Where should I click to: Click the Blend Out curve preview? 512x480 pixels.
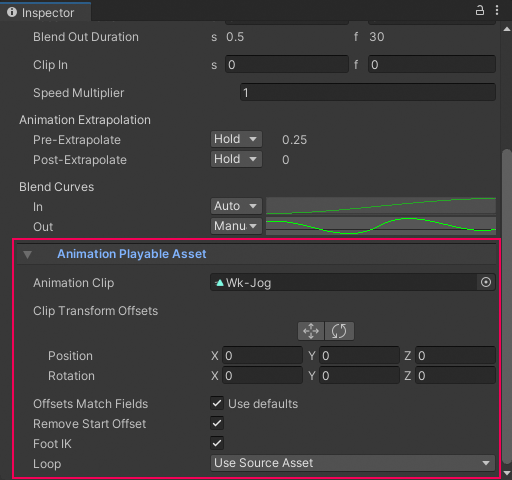[381, 226]
